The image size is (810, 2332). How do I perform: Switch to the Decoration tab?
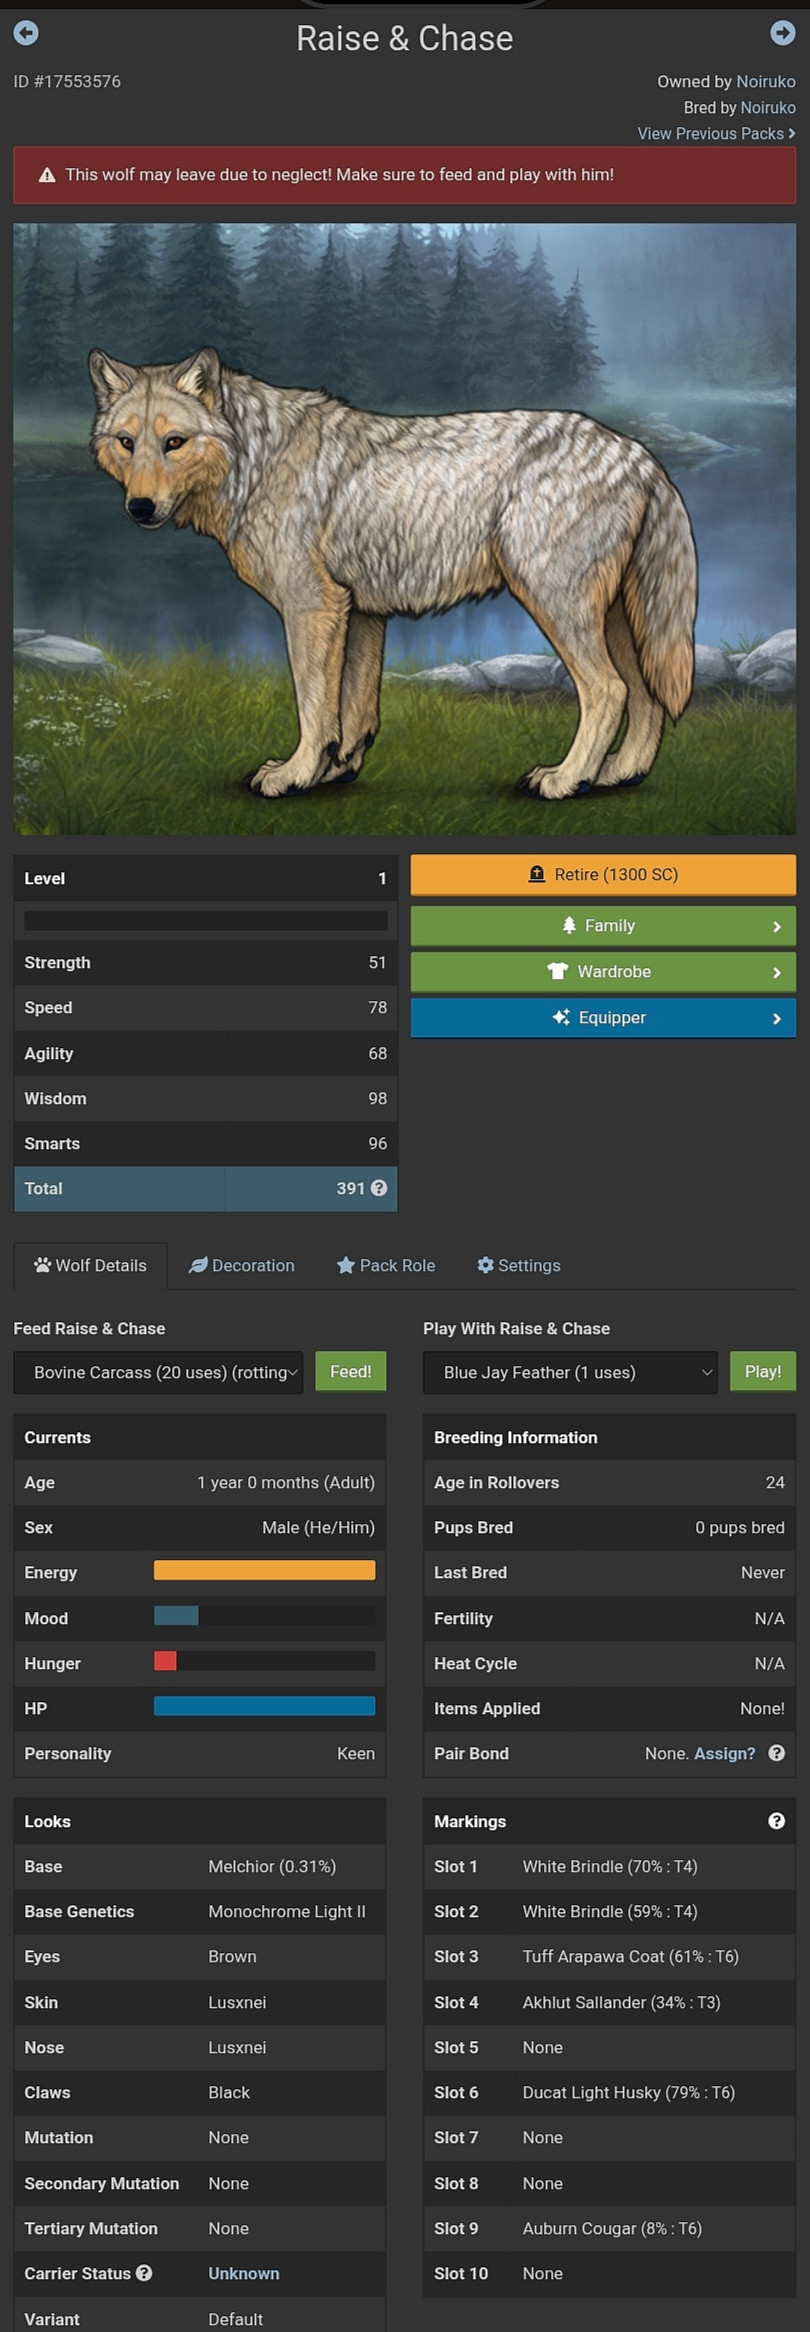click(x=242, y=1265)
